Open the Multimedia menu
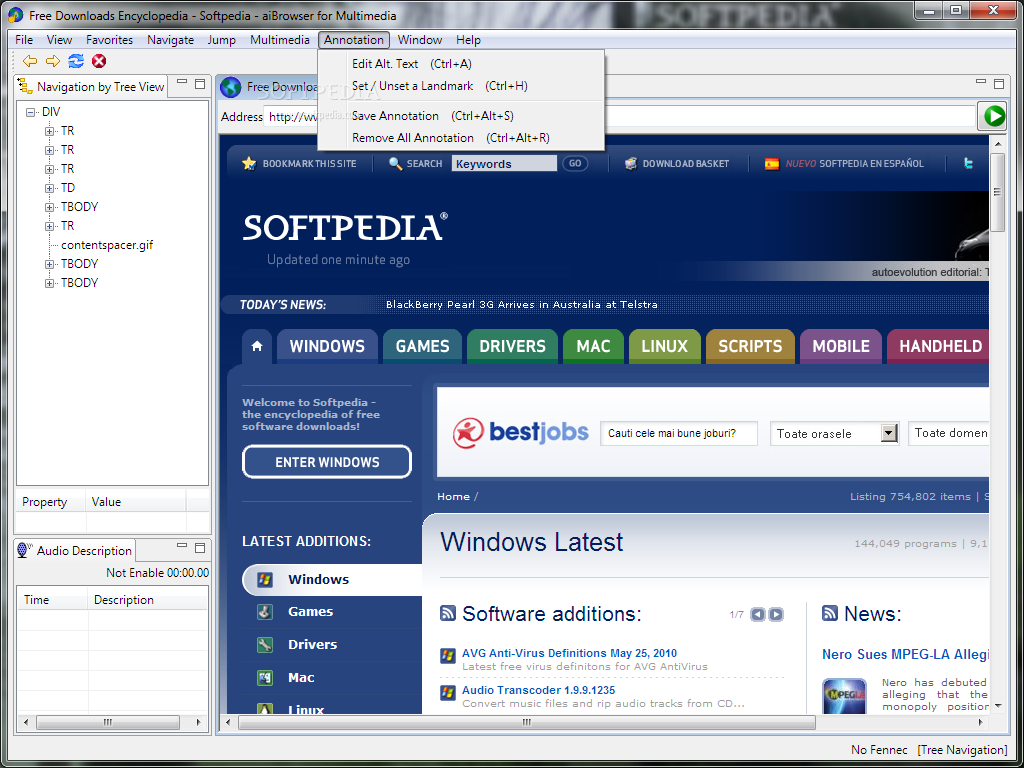 click(x=280, y=40)
